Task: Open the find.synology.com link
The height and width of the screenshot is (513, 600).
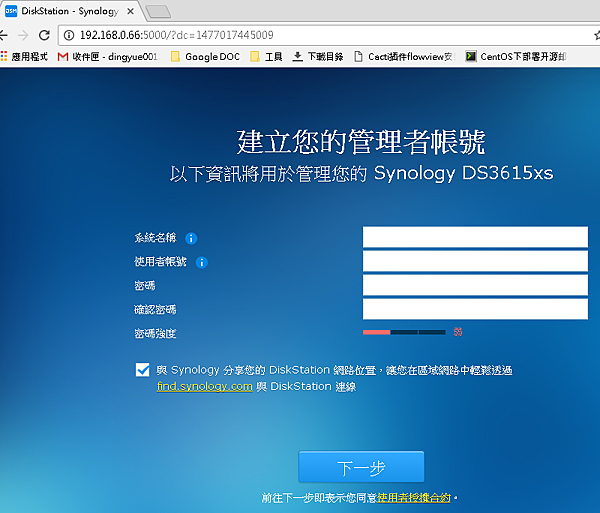Action: 205,386
